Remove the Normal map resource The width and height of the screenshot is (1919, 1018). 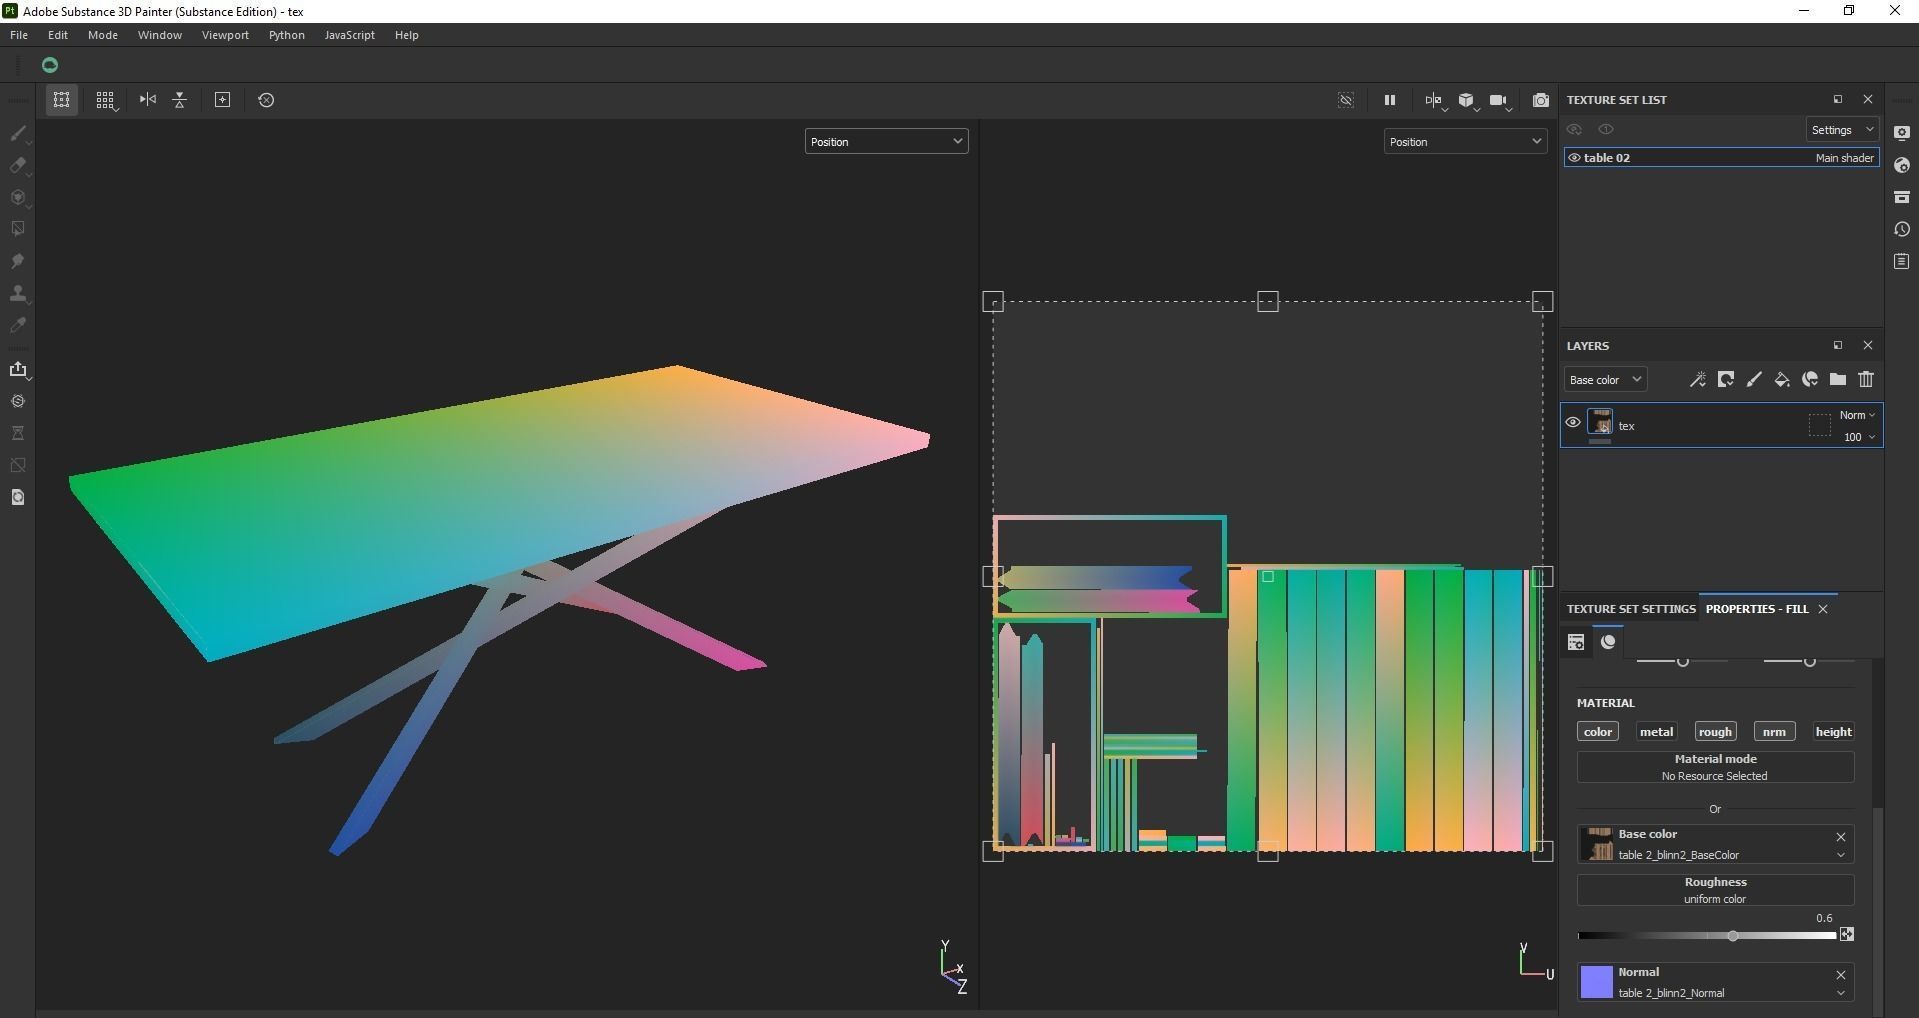[x=1840, y=974]
